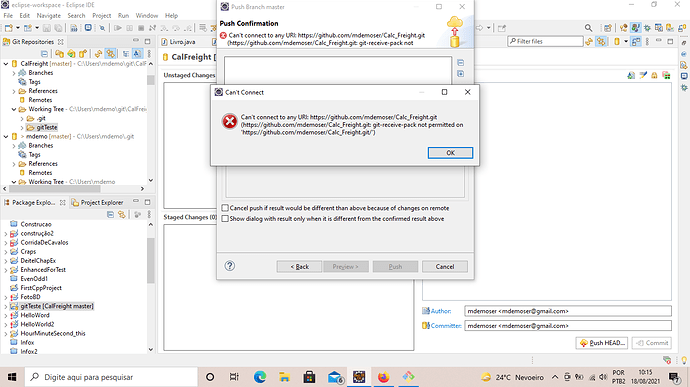The width and height of the screenshot is (690, 387).
Task: Collapse CalFreight Working Tree node
Action: pyautogui.click(x=14, y=109)
